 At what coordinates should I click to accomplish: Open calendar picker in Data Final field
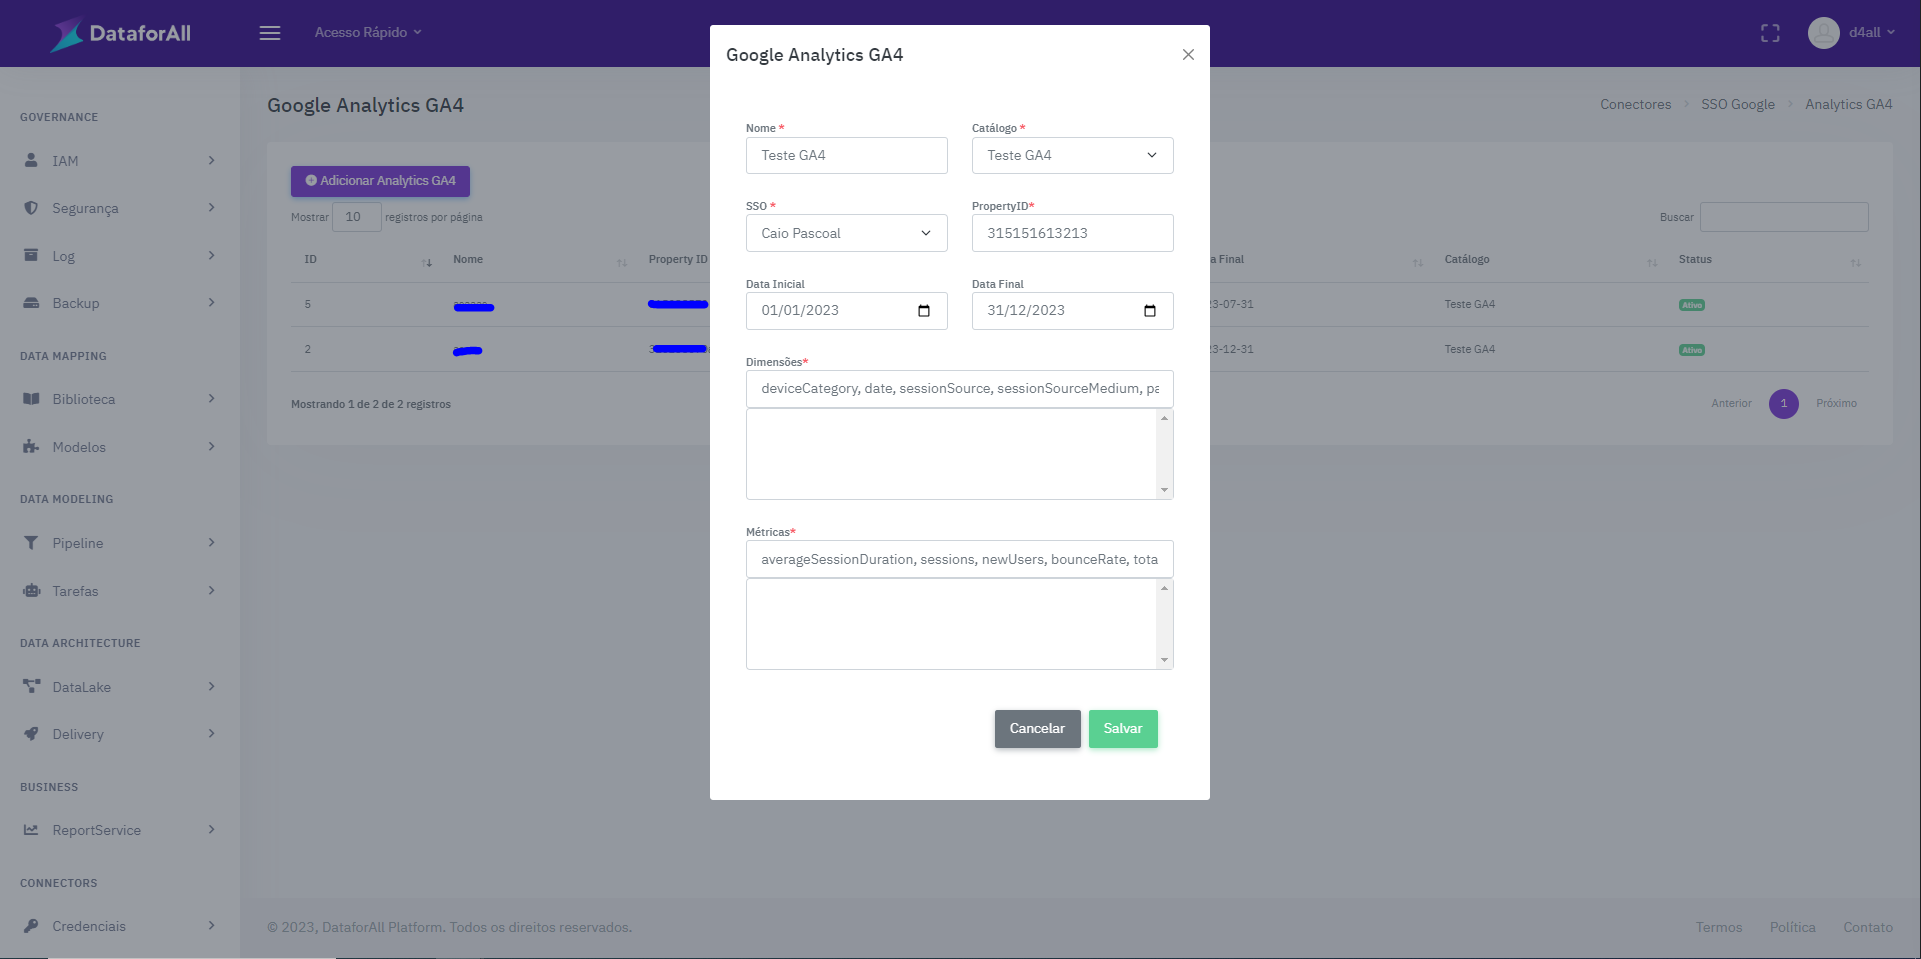tap(1149, 311)
